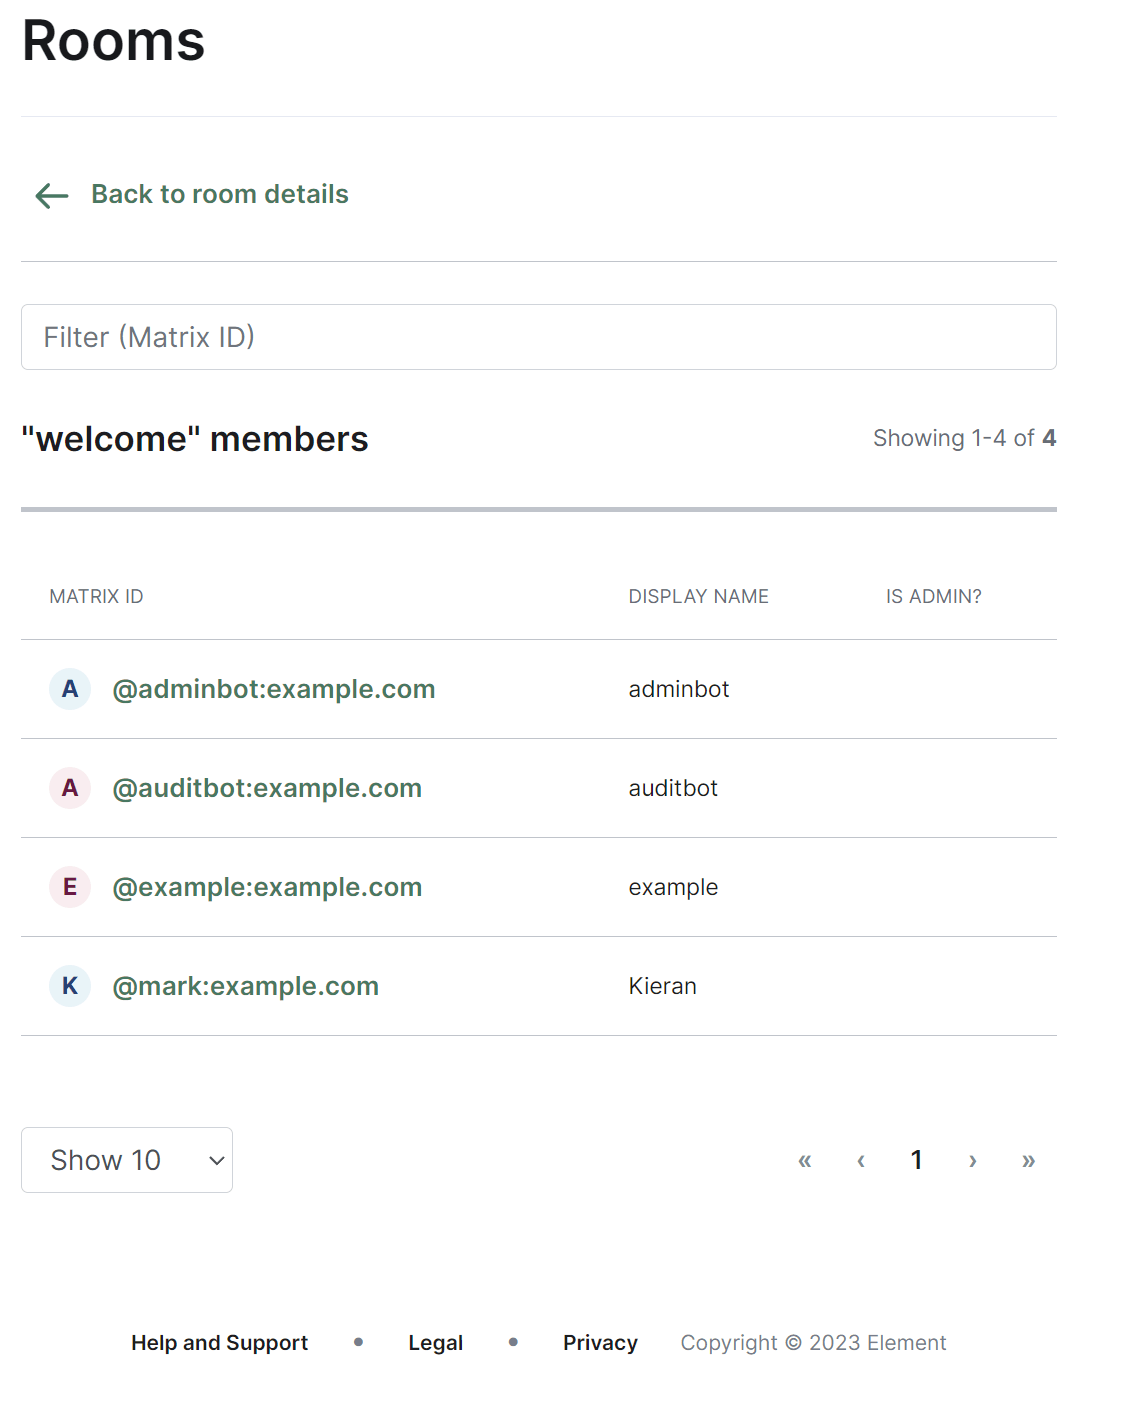Go to previous page chevron
This screenshot has width=1133, height=1404.
(861, 1160)
